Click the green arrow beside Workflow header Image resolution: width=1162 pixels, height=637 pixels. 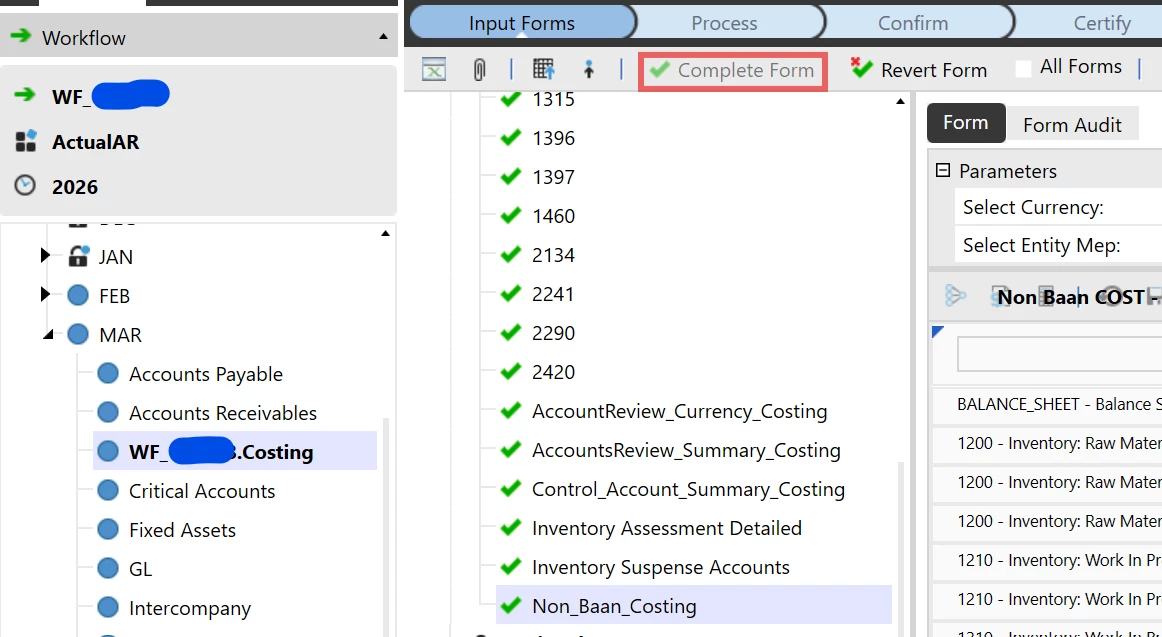[21, 36]
